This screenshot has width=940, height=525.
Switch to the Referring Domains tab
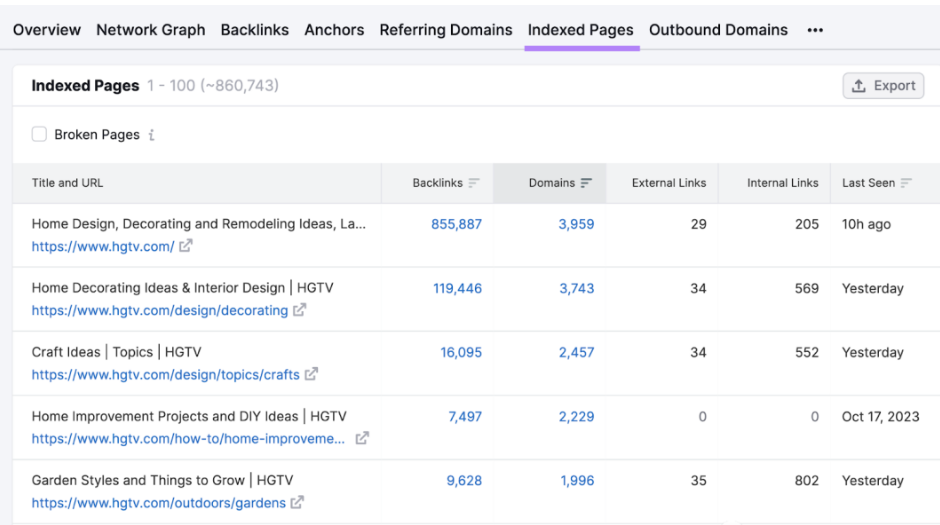(446, 30)
